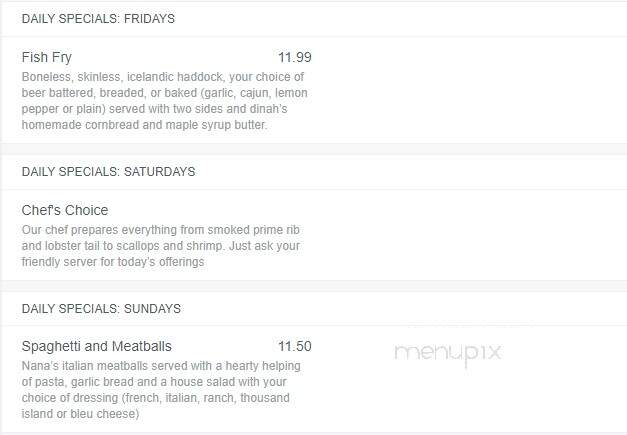The image size is (627, 435).
Task: Select the Fish Fry item title
Action: pyautogui.click(x=47, y=57)
